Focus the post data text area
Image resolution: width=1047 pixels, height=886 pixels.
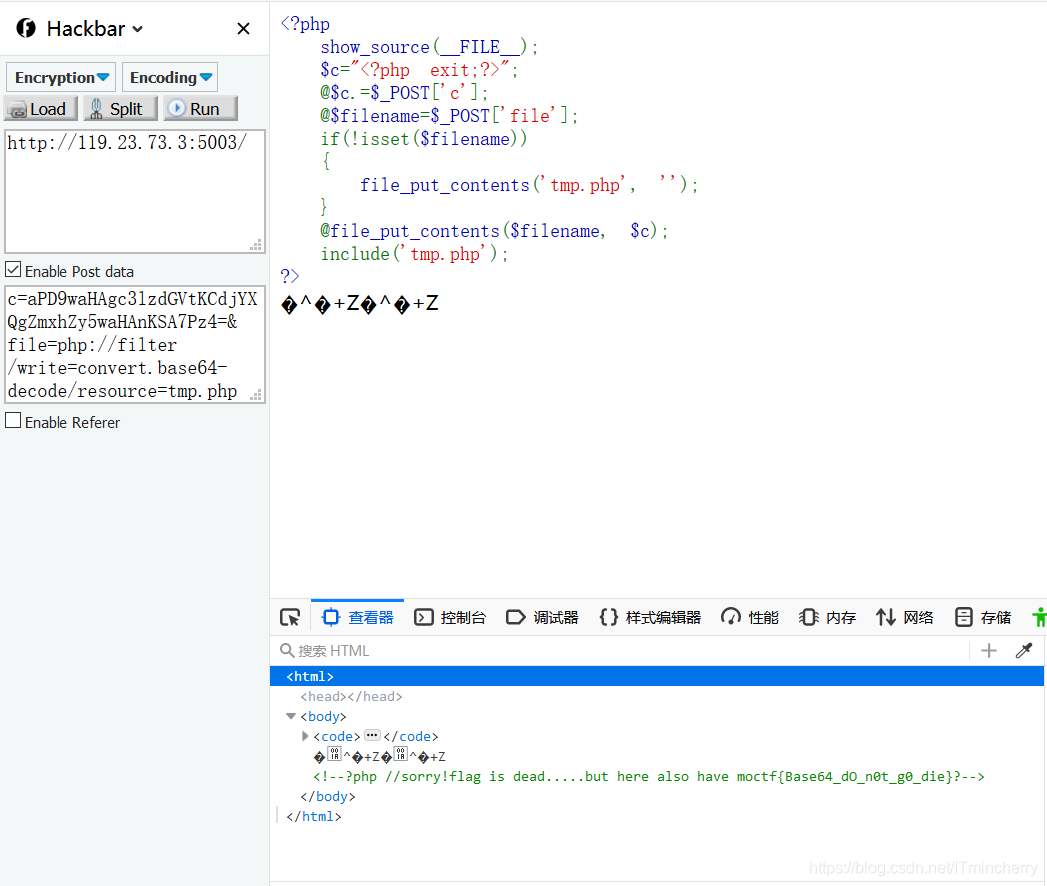tap(135, 345)
